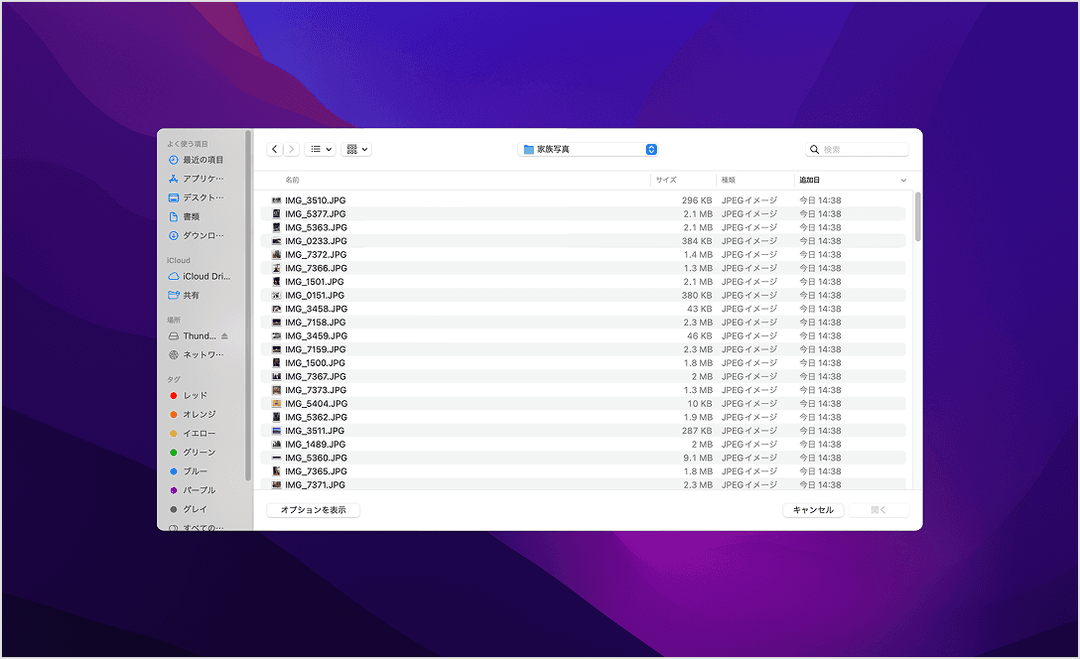Open 最近の項目 in the sidebar

tap(202, 160)
